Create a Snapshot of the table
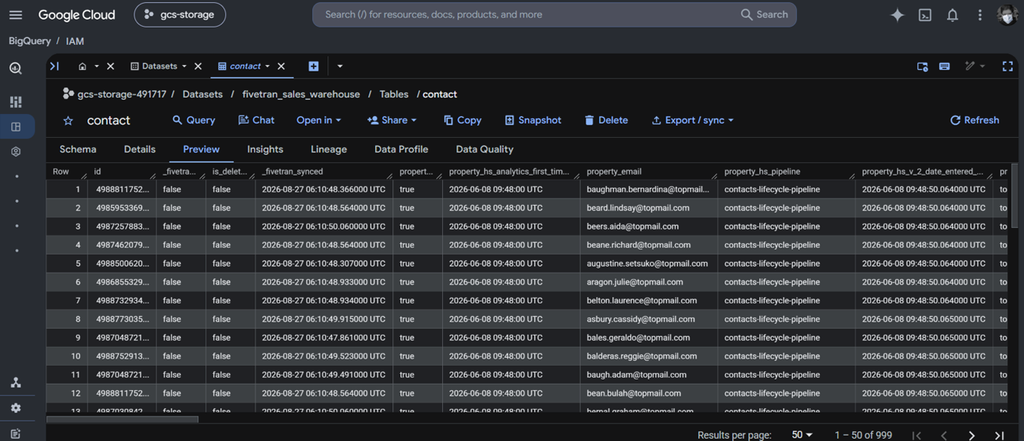 [x=533, y=120]
